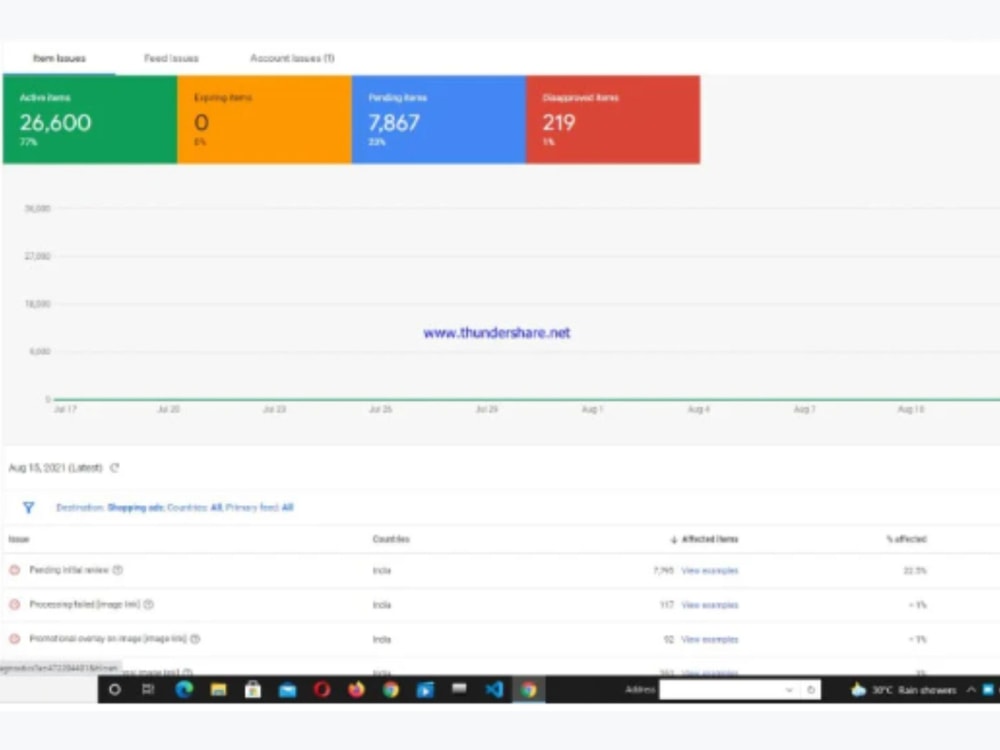Switch to the active Chrome window on the taskbar
Viewport: 1000px width, 750px height.
529,689
